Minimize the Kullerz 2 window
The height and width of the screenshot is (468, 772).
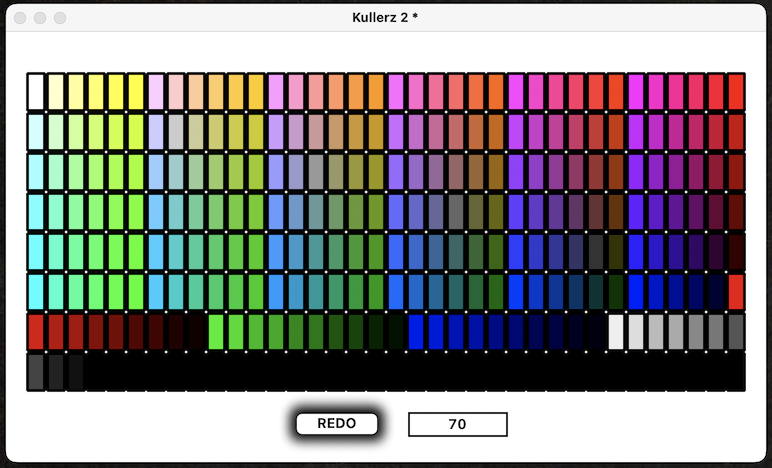[40, 18]
